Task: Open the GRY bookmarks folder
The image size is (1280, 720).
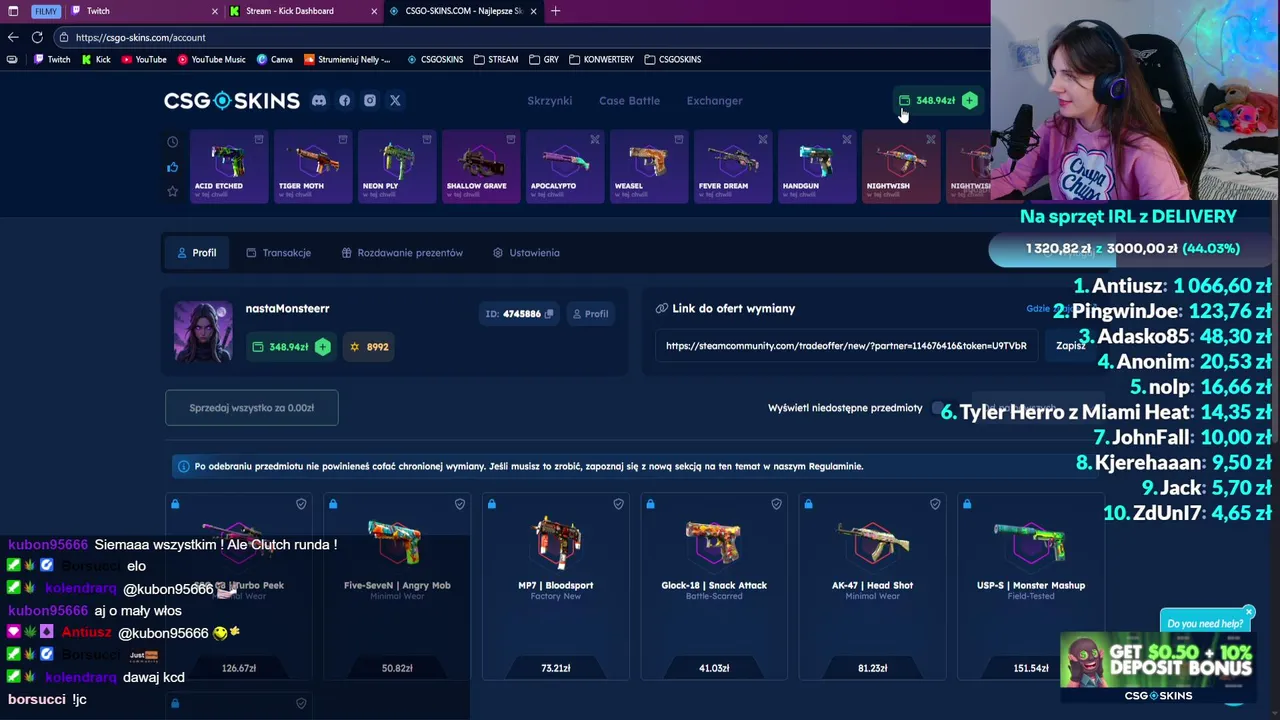Action: pyautogui.click(x=544, y=59)
